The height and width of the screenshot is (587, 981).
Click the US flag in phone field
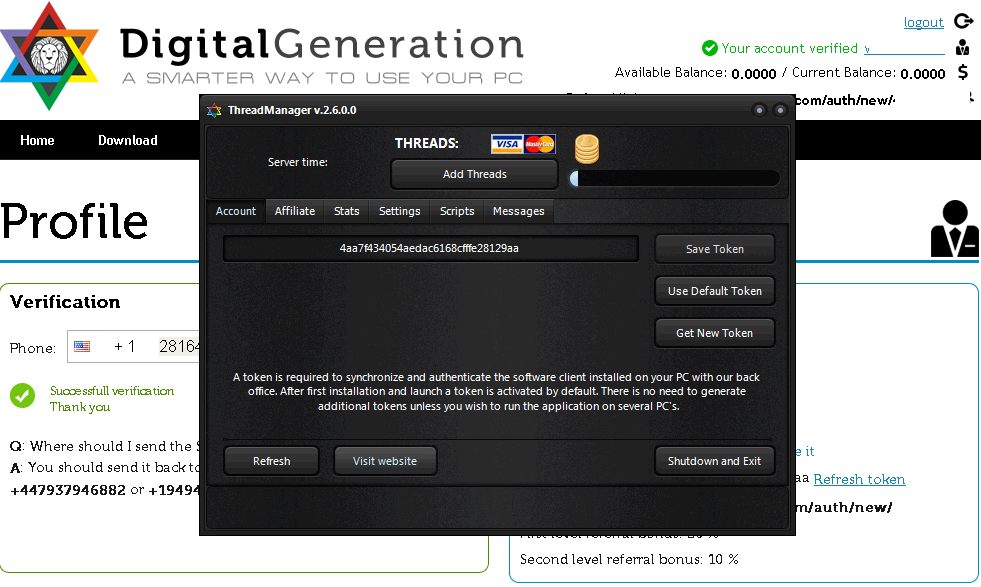tap(82, 347)
